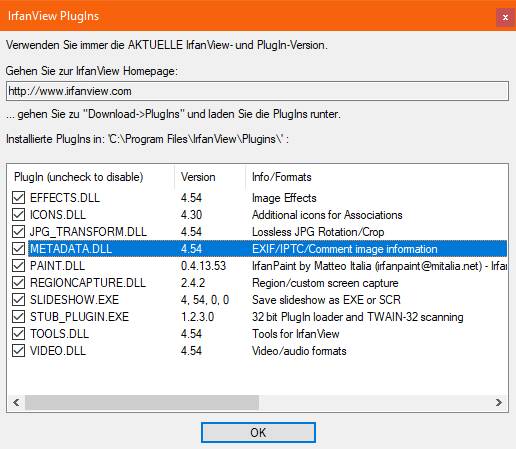Click 'EXIF/IPTC/Comment image information' text

point(345,249)
